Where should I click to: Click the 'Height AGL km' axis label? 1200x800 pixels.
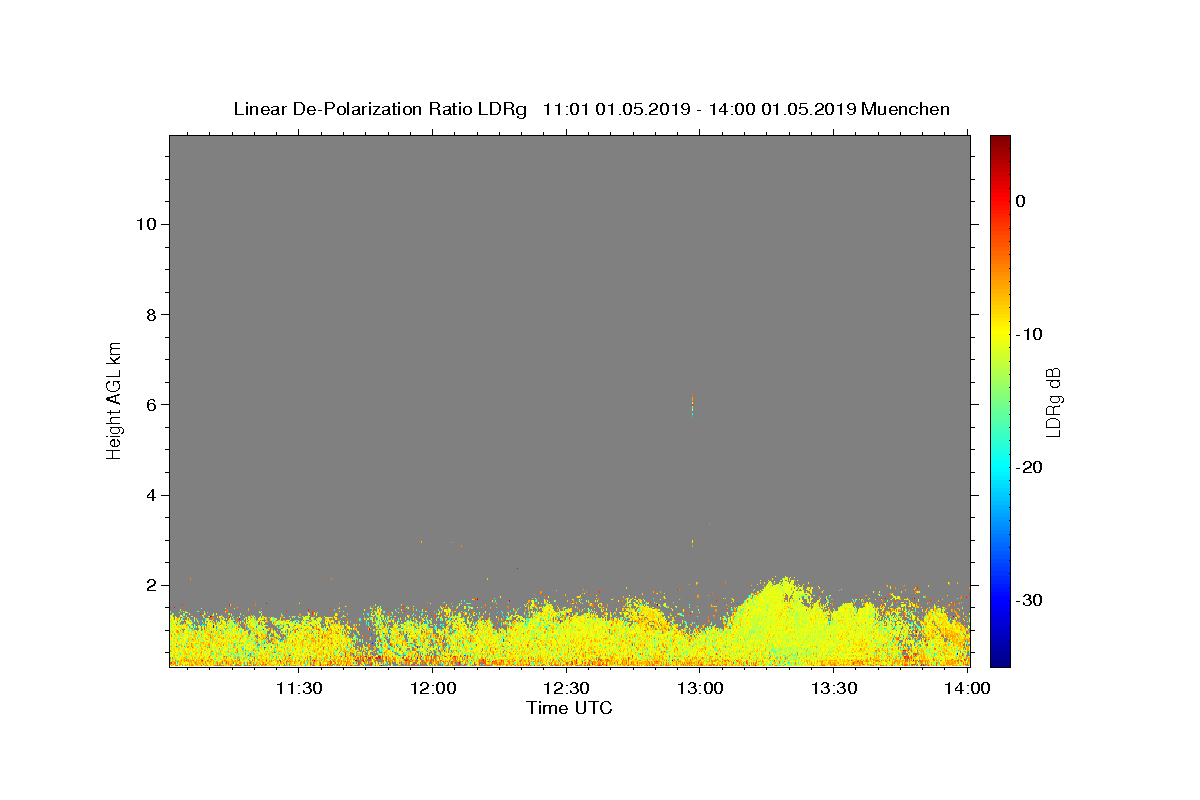114,399
